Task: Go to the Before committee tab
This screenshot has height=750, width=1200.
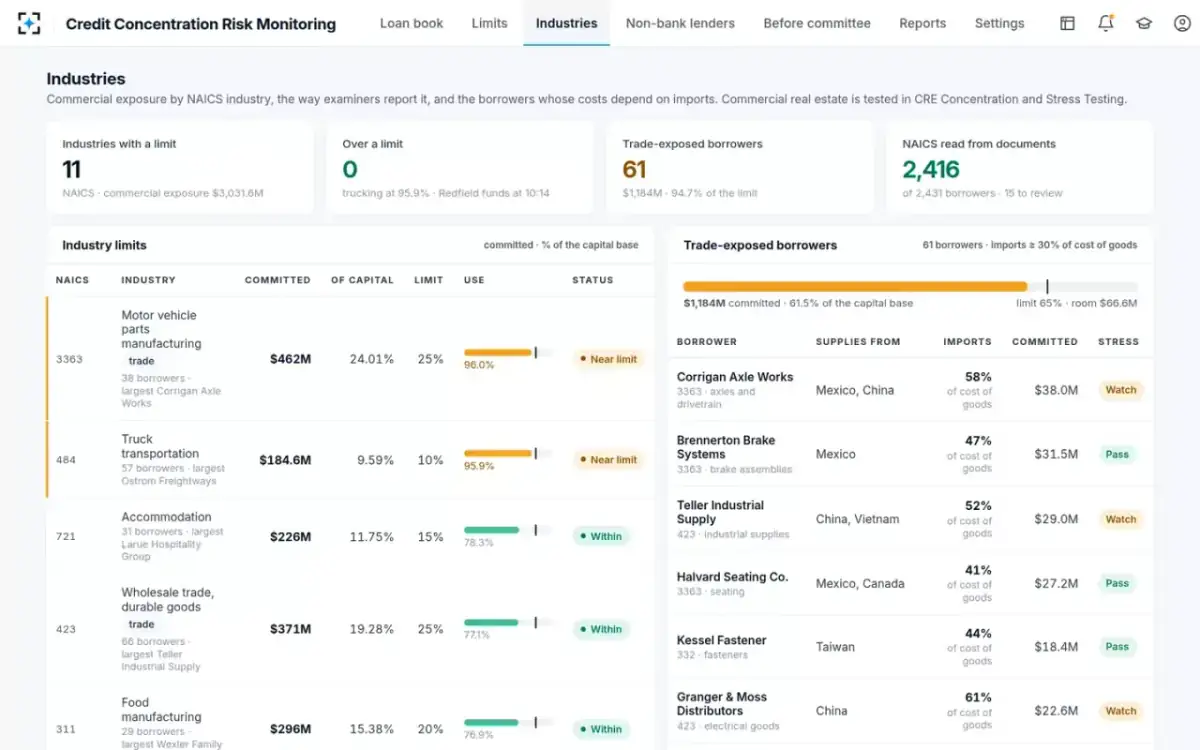Action: click(x=817, y=23)
